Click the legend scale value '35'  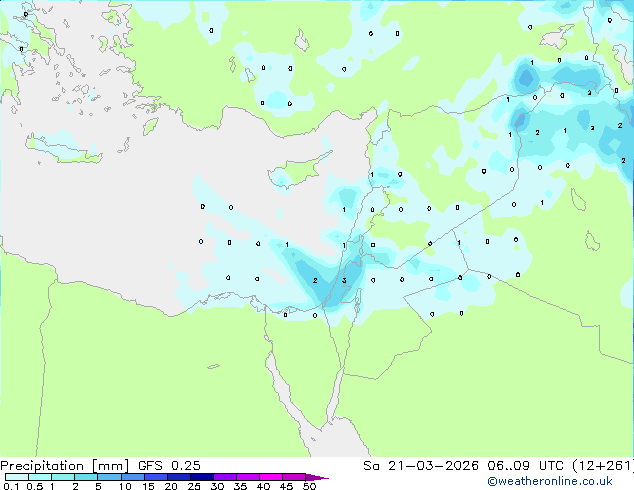240,486
